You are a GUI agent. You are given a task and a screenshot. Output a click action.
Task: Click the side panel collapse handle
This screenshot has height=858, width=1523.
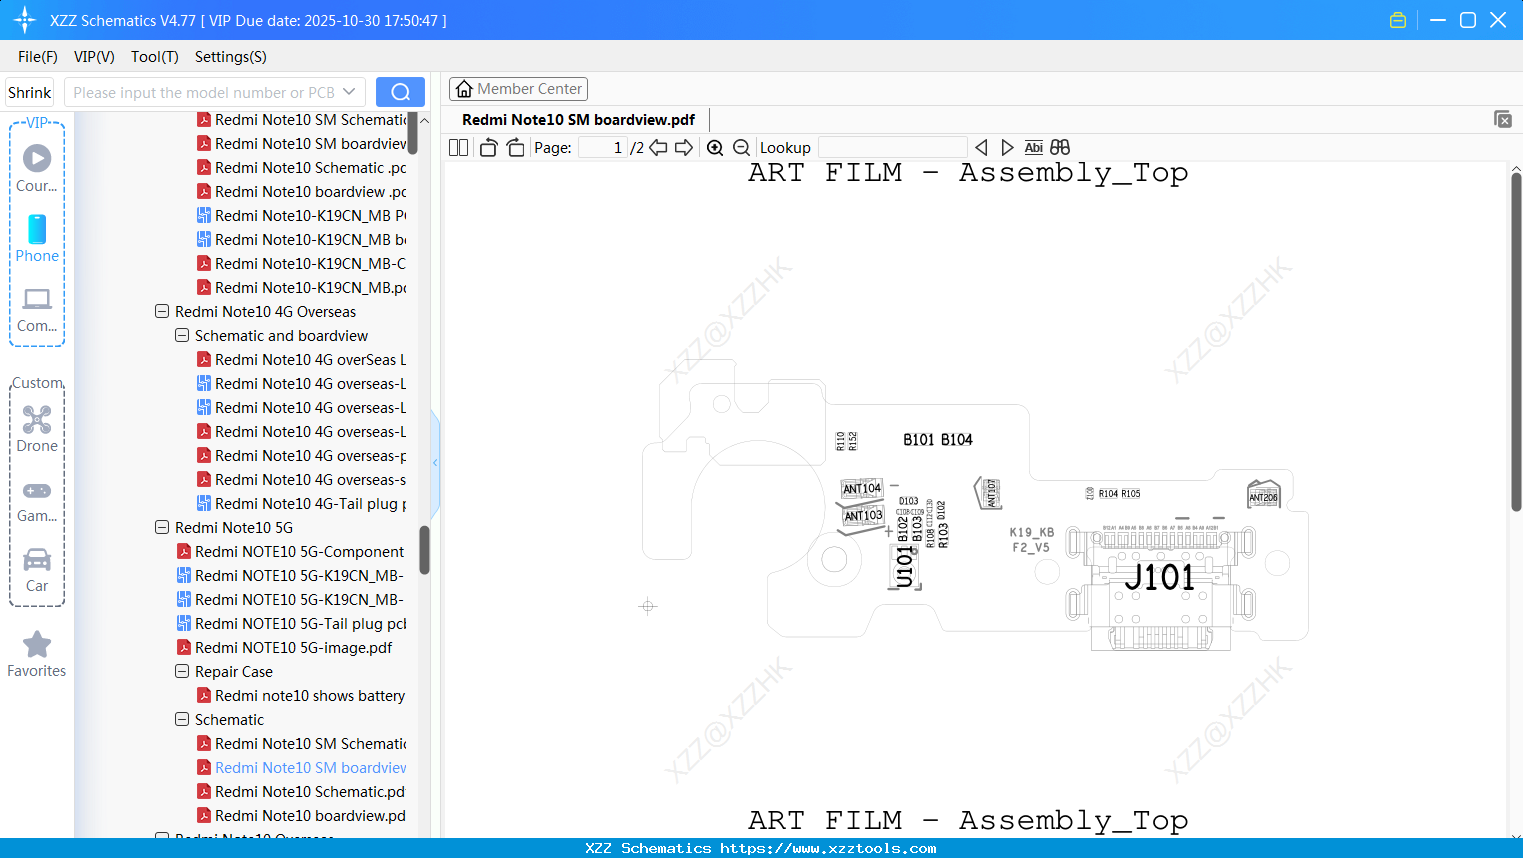click(435, 463)
